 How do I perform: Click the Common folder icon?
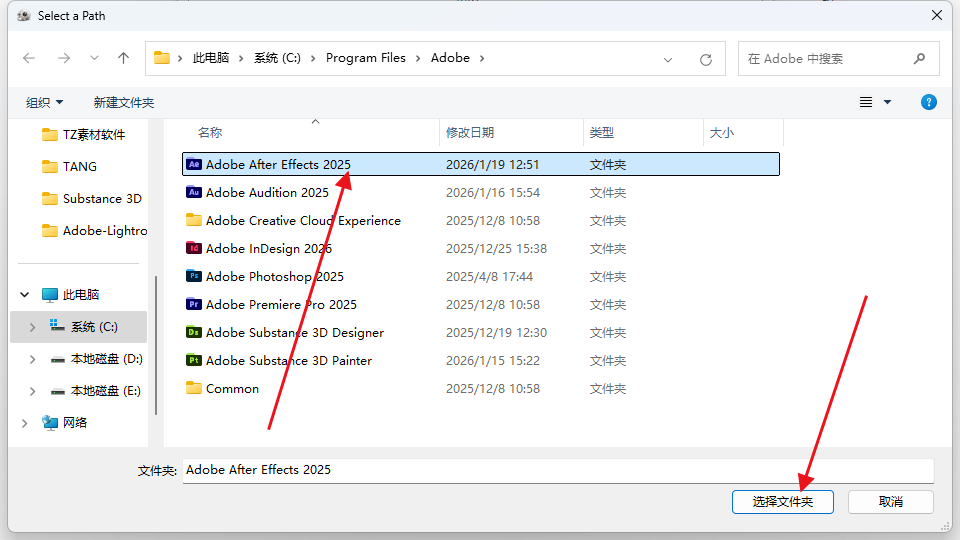pos(194,388)
